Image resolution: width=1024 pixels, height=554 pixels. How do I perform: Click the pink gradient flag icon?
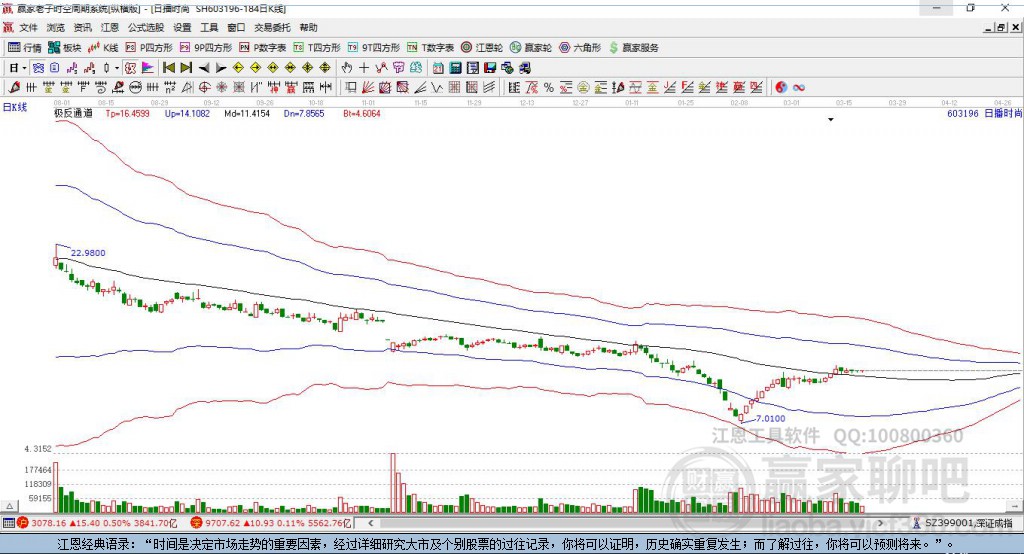[x=148, y=68]
